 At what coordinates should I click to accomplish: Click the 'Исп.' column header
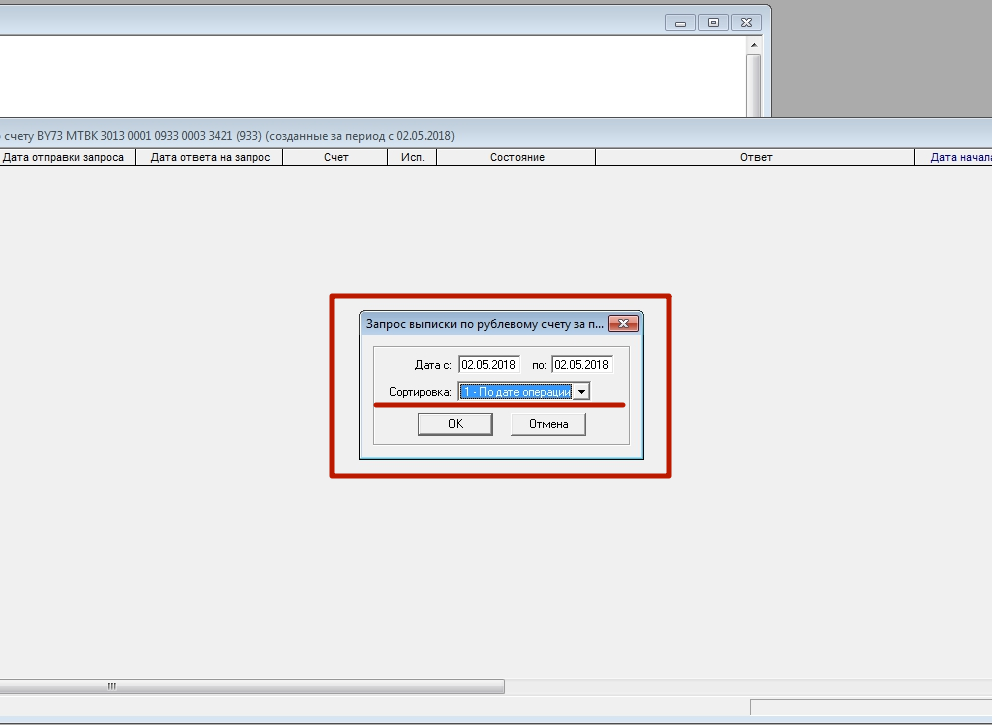coord(413,158)
